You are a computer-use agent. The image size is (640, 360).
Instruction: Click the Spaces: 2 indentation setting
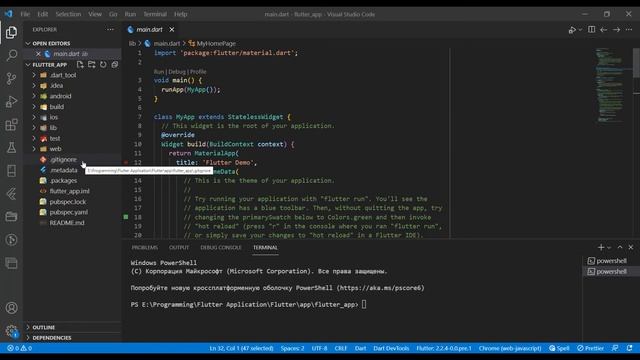pos(292,348)
